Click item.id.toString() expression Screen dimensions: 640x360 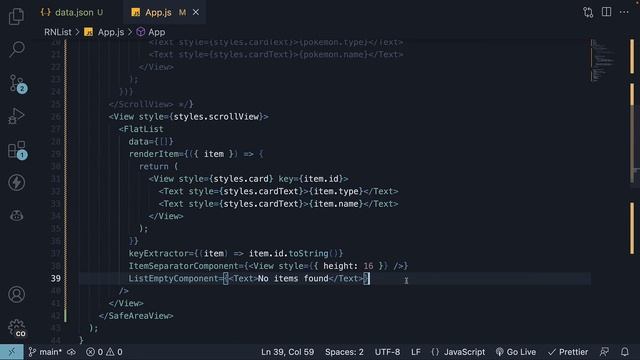click(293, 253)
